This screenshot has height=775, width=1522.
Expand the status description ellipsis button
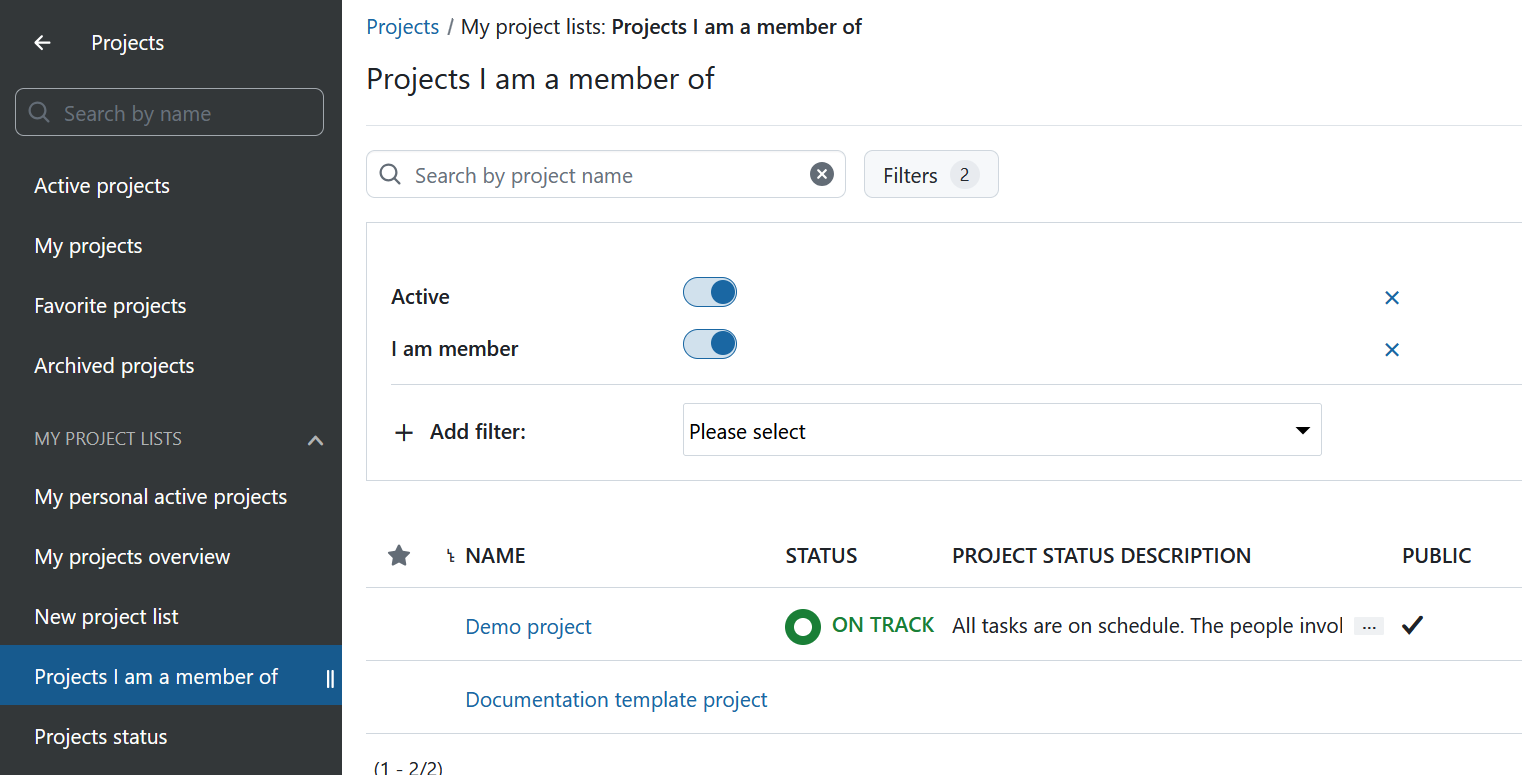[1369, 627]
